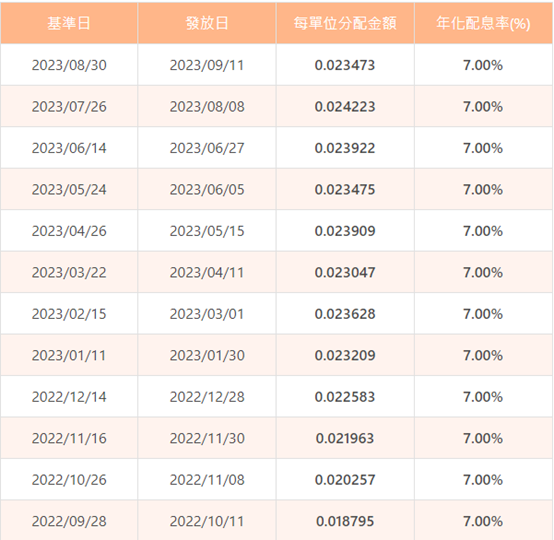Click the 0.020257 distribution amount
Viewport: 554px width, 540px height.
coord(345,480)
